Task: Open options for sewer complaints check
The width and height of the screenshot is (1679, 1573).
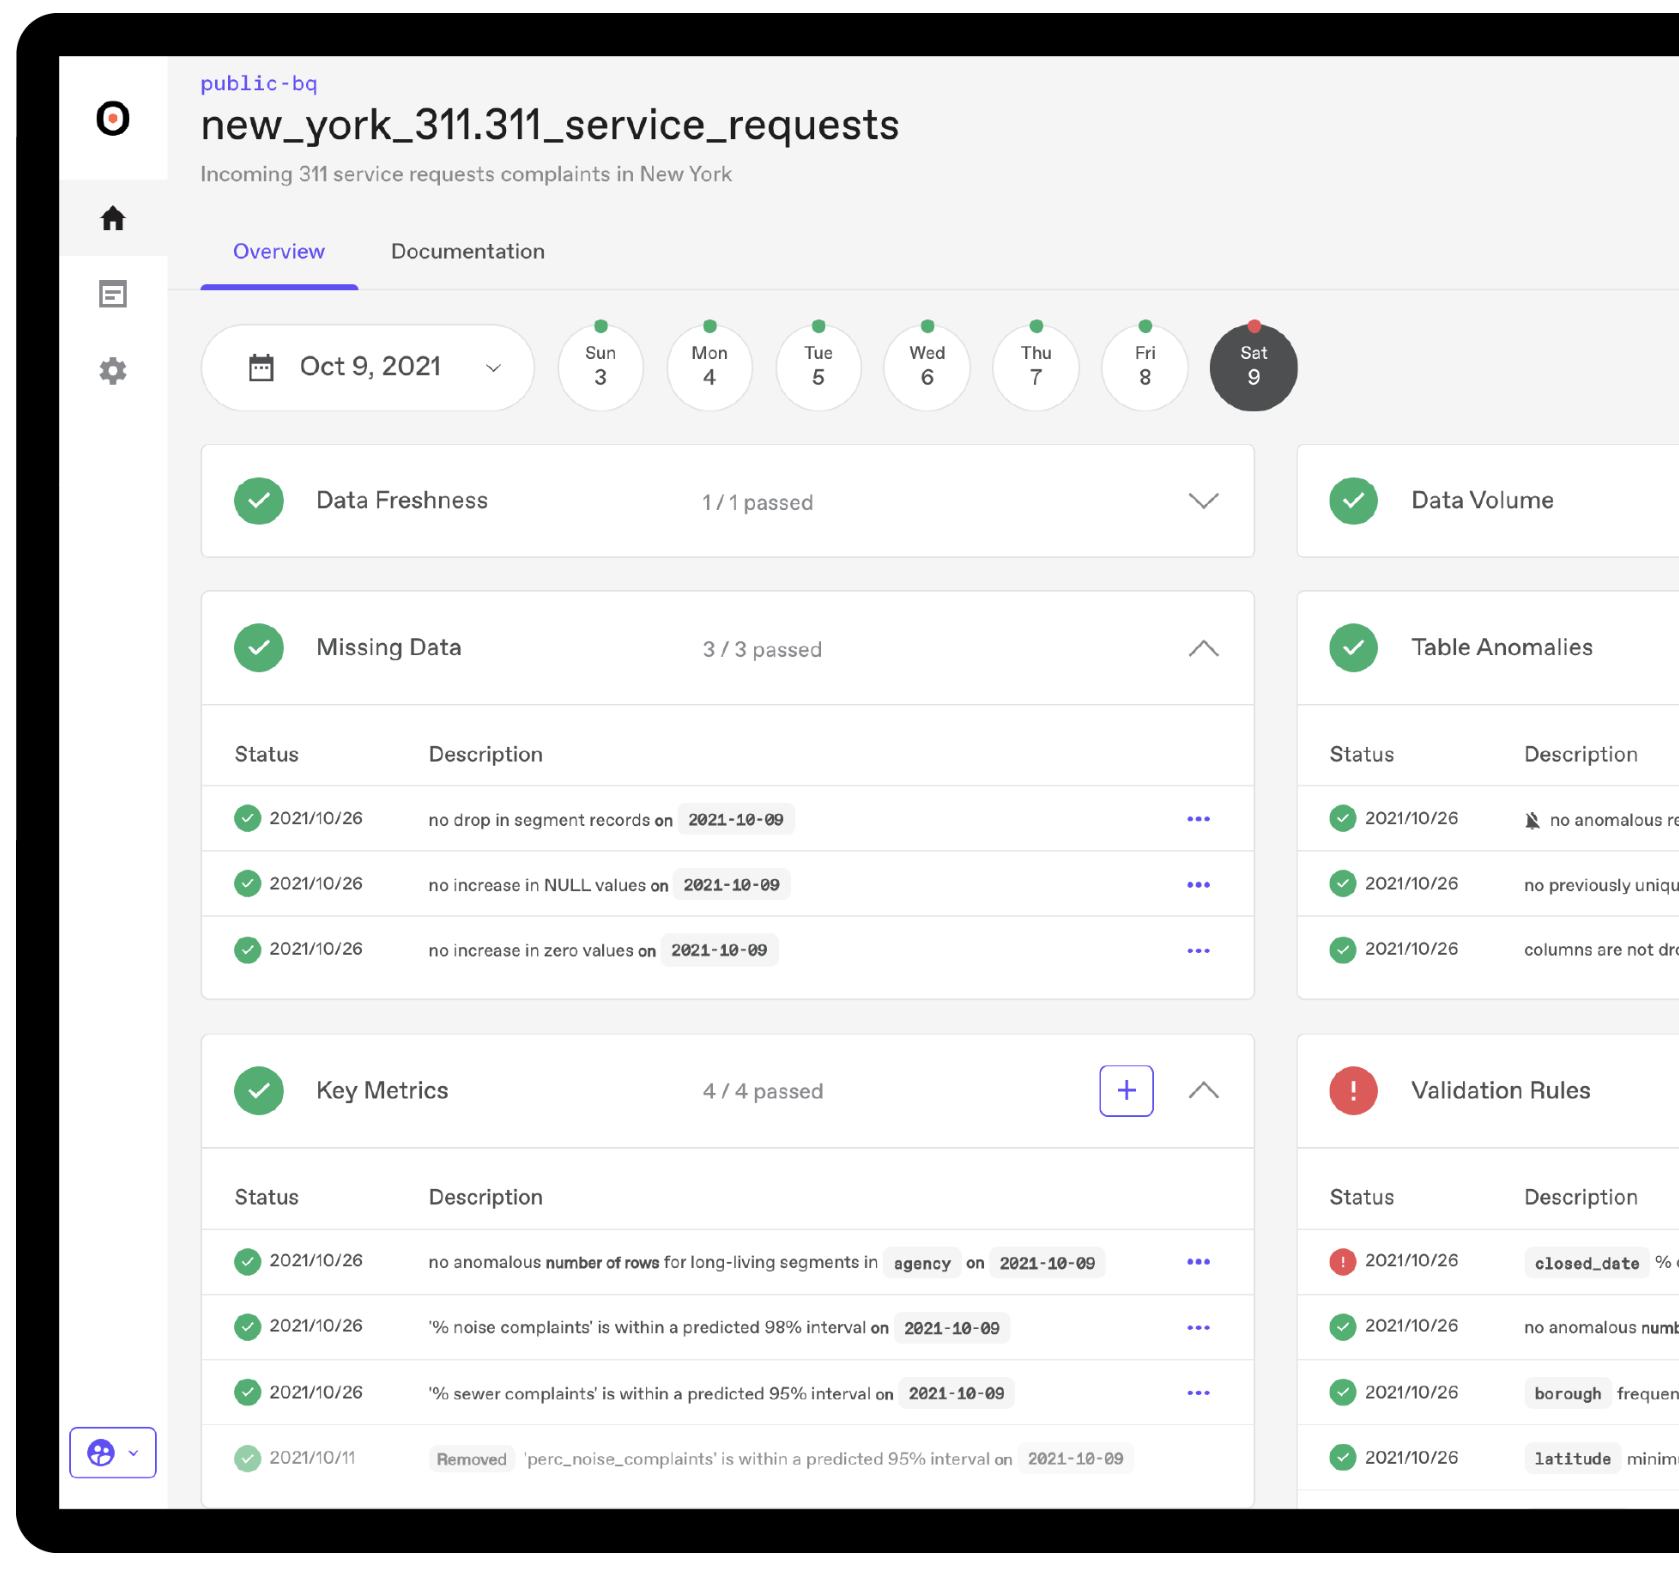Action: point(1198,1393)
